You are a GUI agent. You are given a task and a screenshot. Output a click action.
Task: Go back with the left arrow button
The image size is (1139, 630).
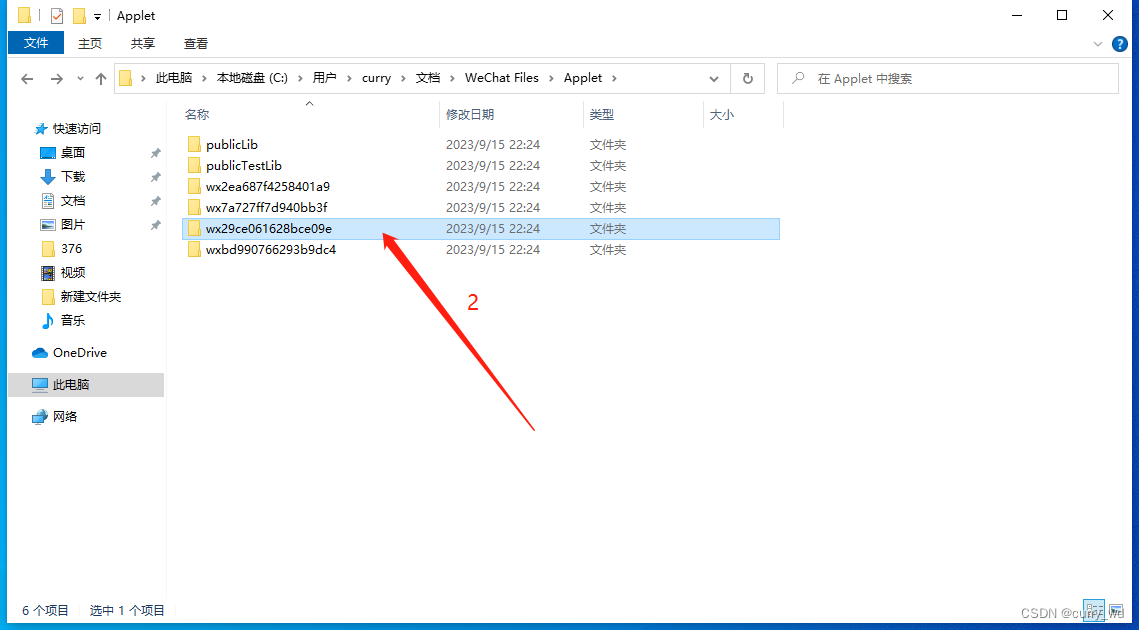tap(28, 78)
